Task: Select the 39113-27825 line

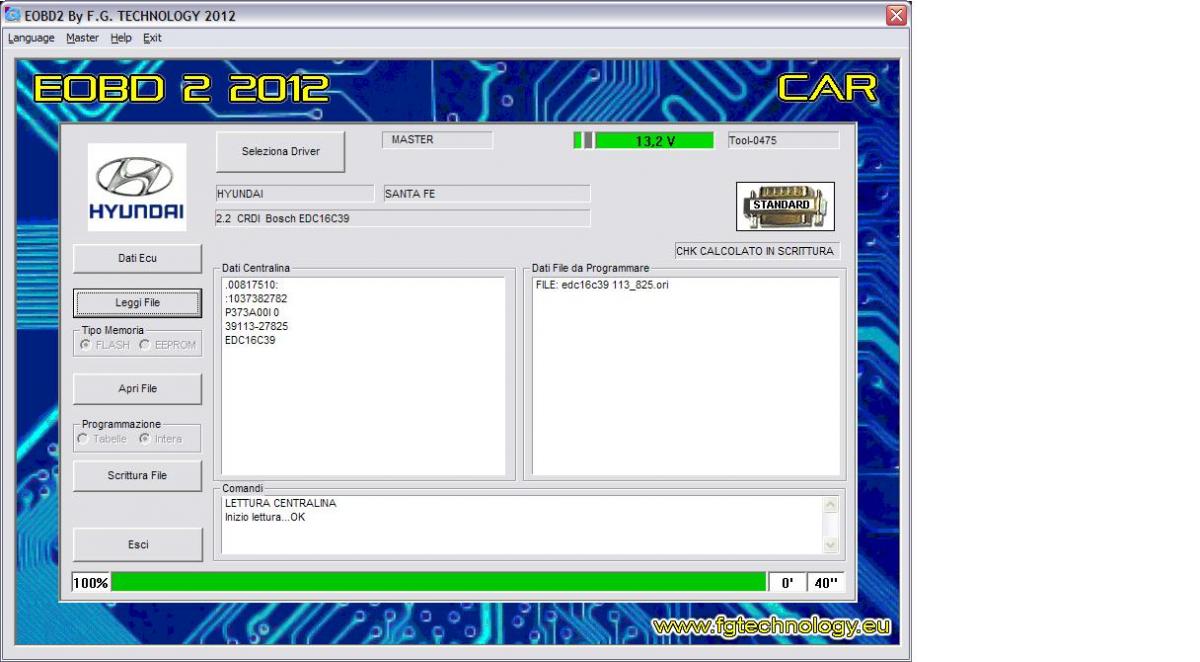Action: pyautogui.click(x=256, y=326)
